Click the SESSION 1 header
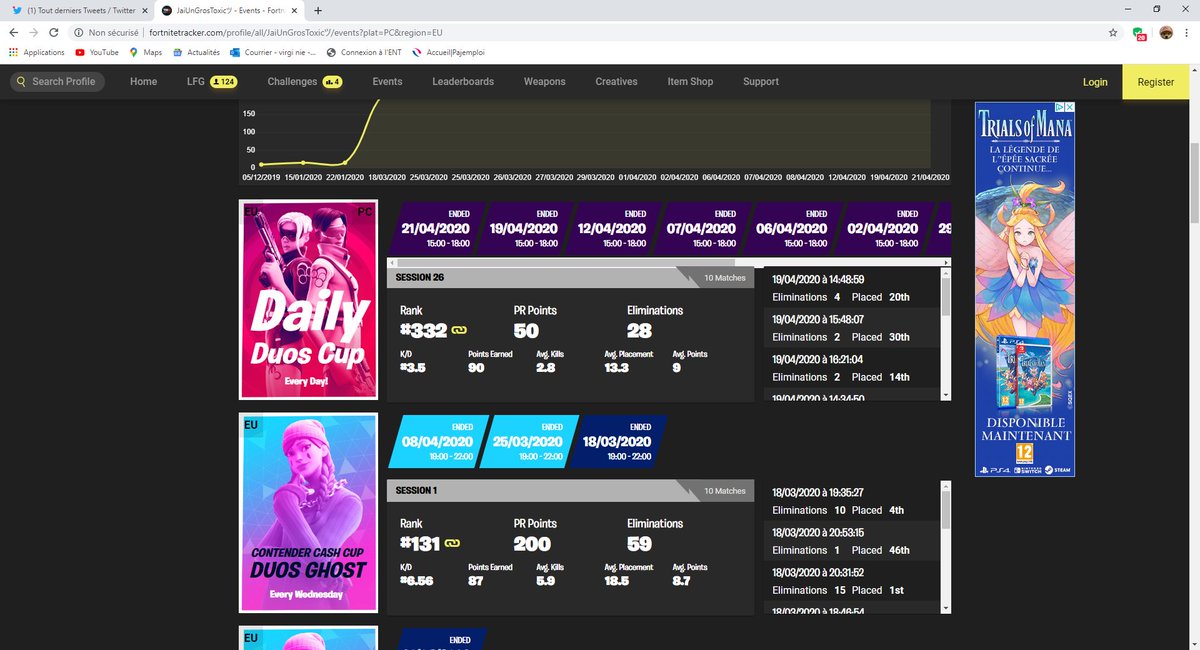Image resolution: width=1200 pixels, height=650 pixels. coord(570,491)
